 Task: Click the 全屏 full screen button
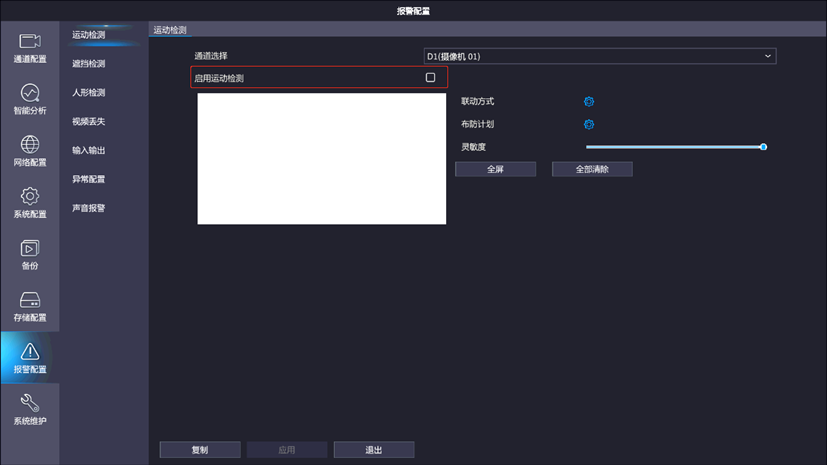tap(495, 169)
